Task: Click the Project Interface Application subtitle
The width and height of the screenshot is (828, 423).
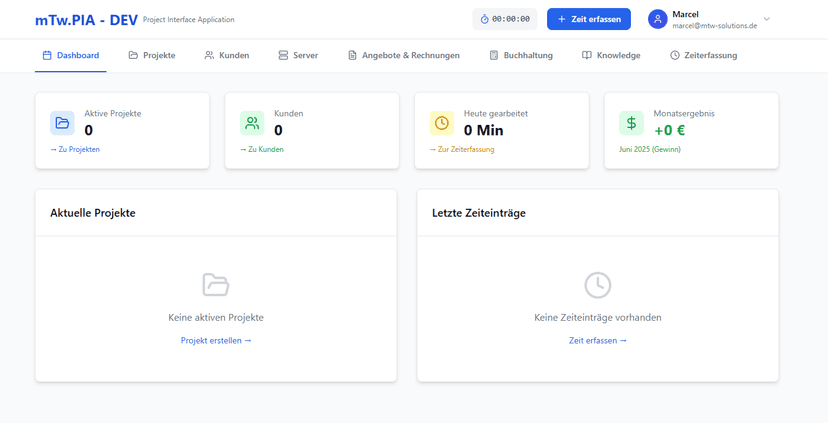Action: point(189,20)
